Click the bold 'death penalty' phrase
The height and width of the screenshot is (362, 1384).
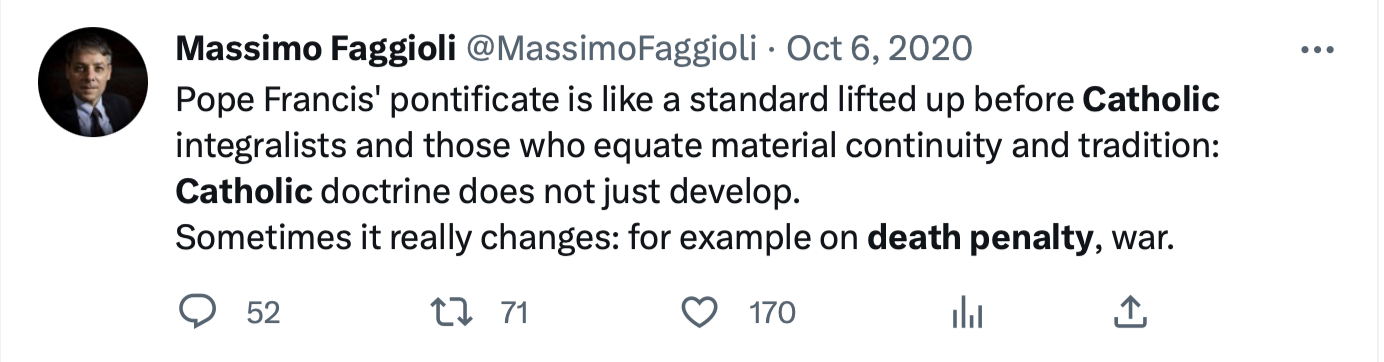point(979,240)
